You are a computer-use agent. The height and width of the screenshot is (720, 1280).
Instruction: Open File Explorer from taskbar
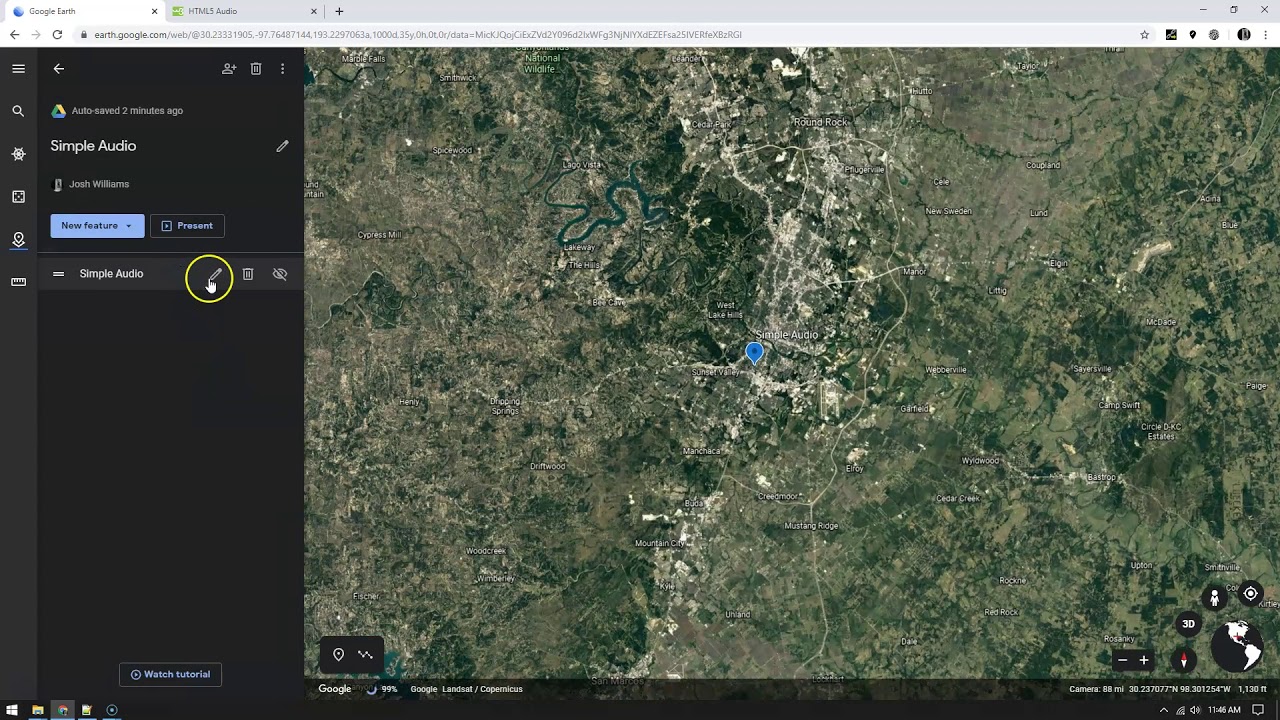coord(37,710)
